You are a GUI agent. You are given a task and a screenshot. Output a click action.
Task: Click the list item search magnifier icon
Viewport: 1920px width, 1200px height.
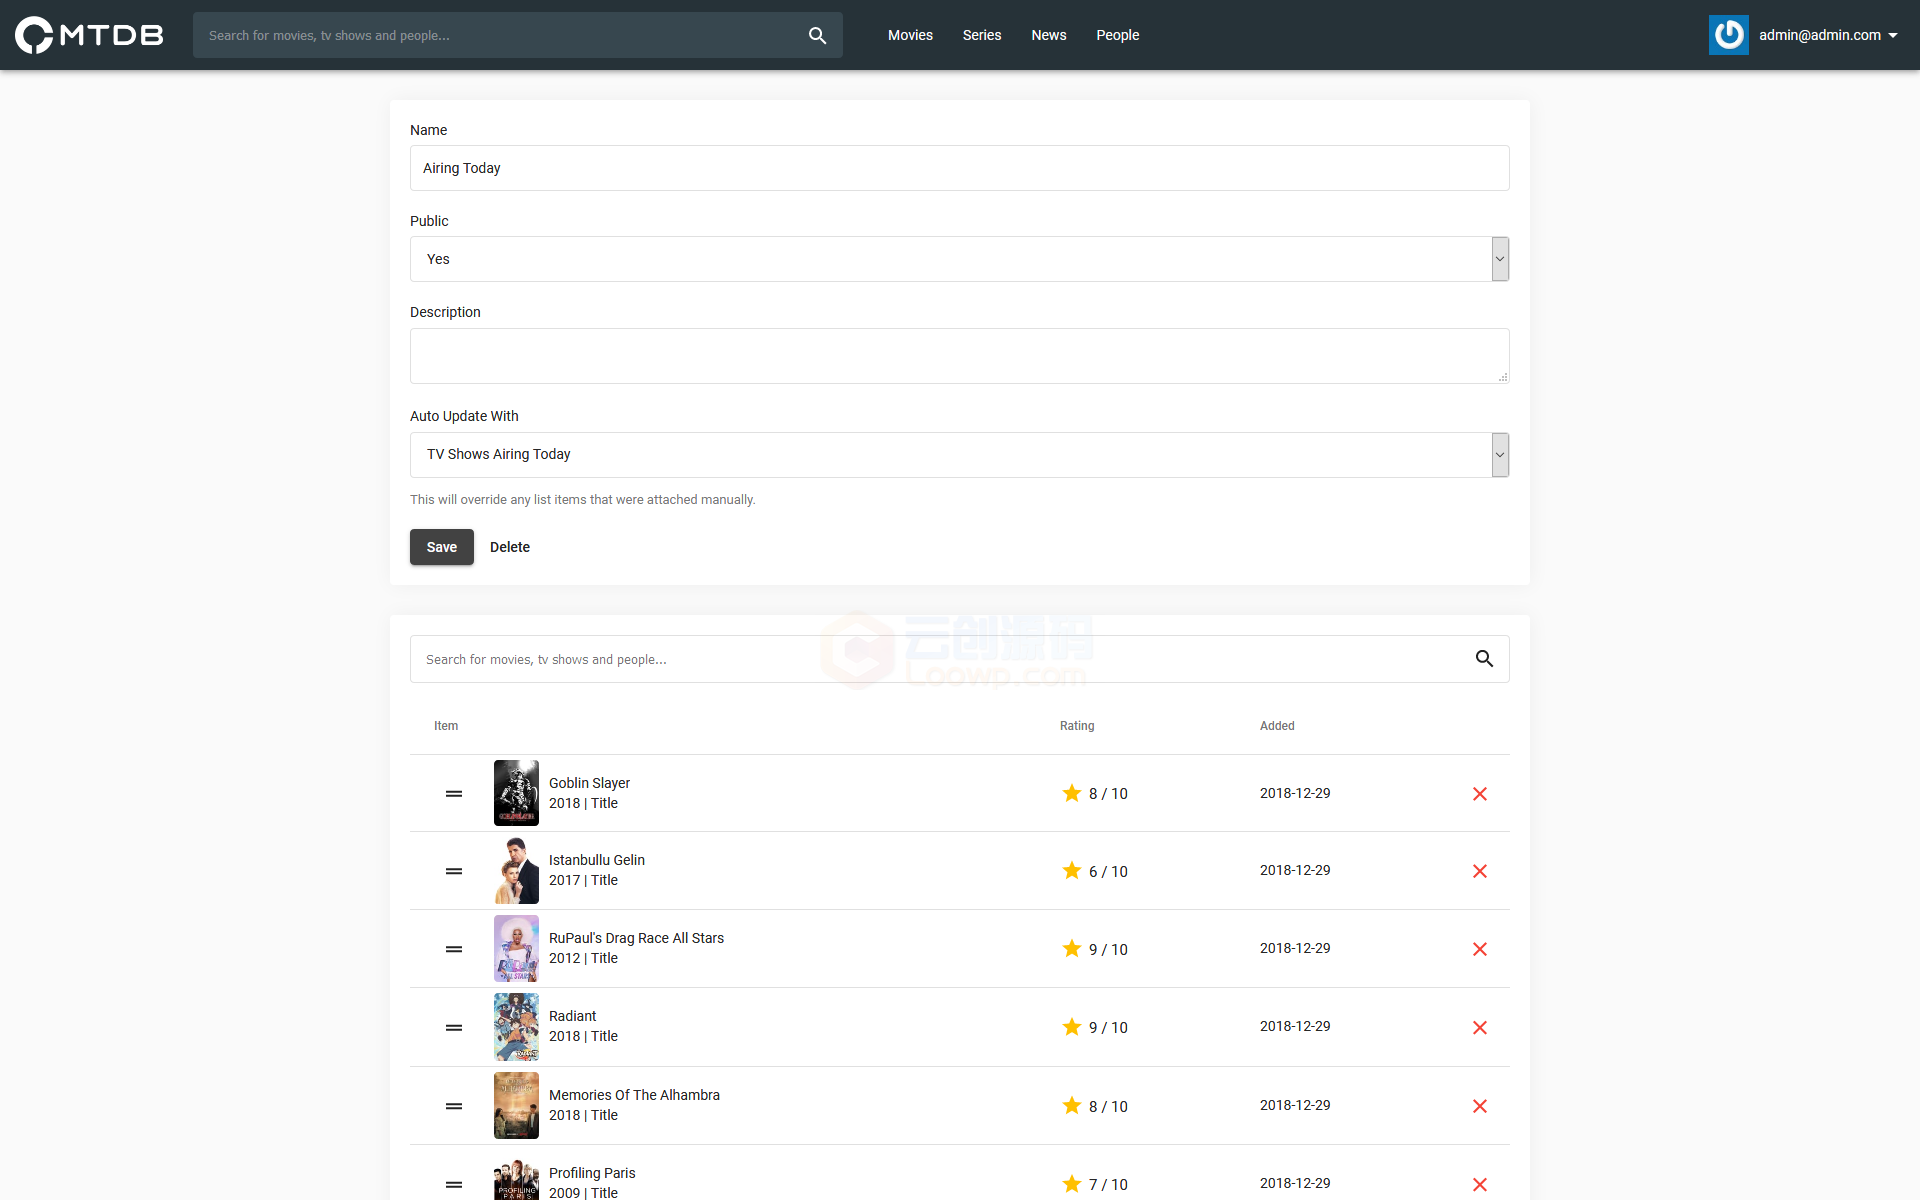tap(1484, 659)
